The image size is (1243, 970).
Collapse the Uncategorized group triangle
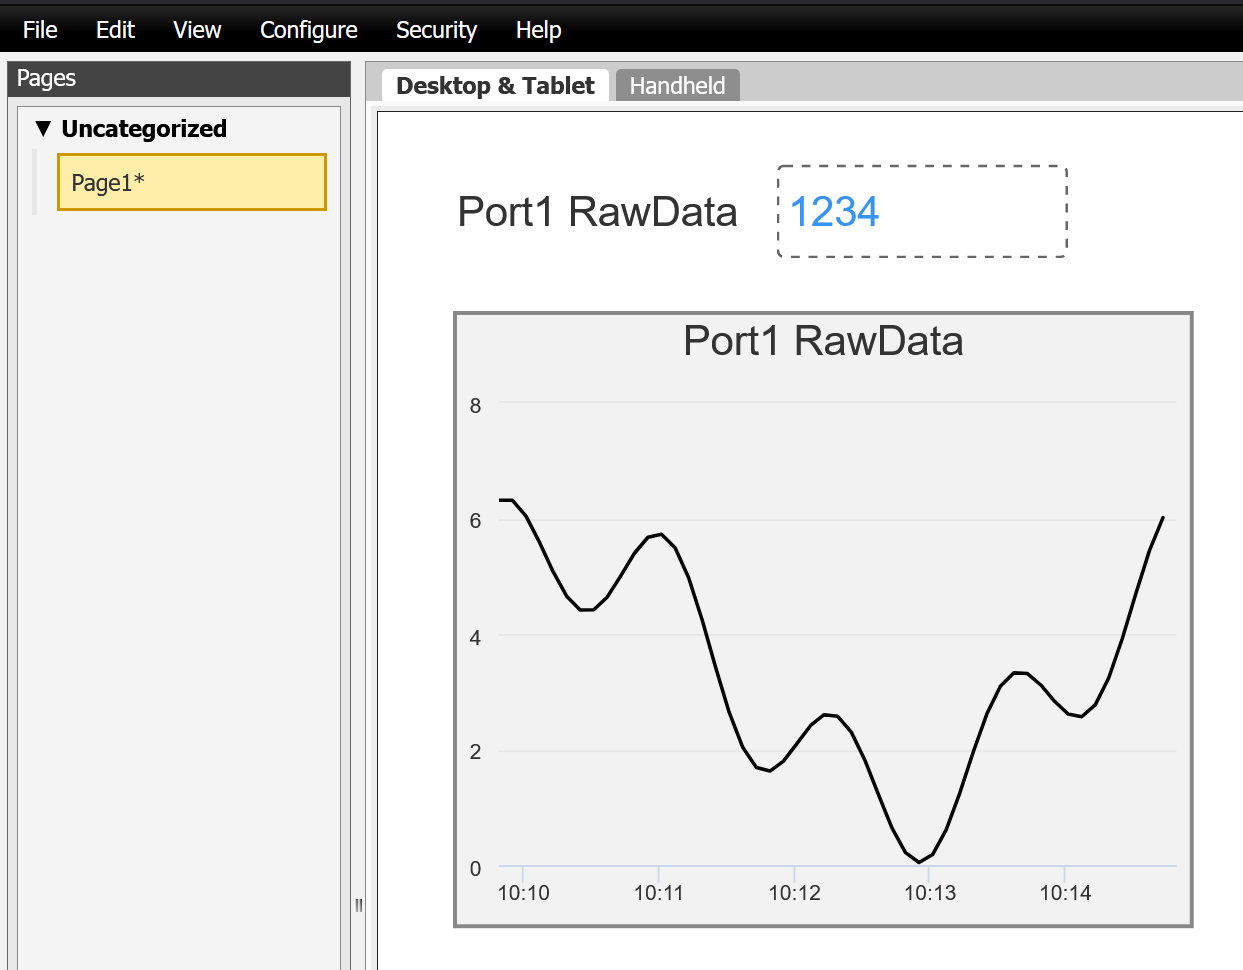pyautogui.click(x=43, y=128)
